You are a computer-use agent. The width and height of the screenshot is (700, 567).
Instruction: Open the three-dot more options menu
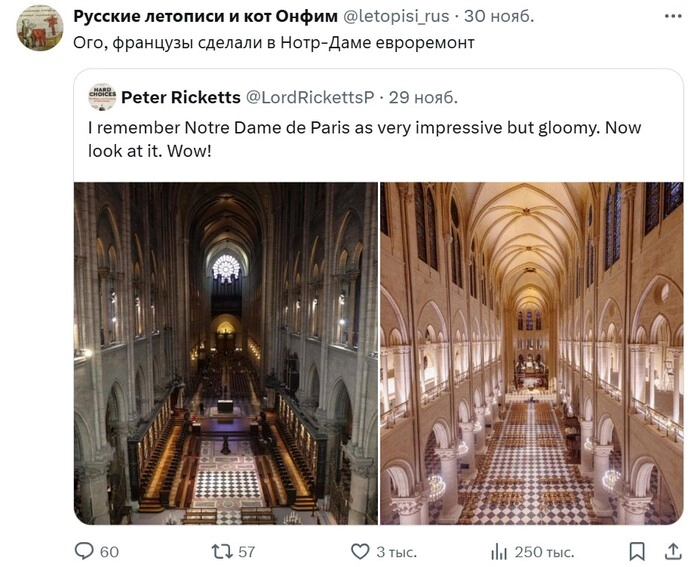(x=669, y=16)
